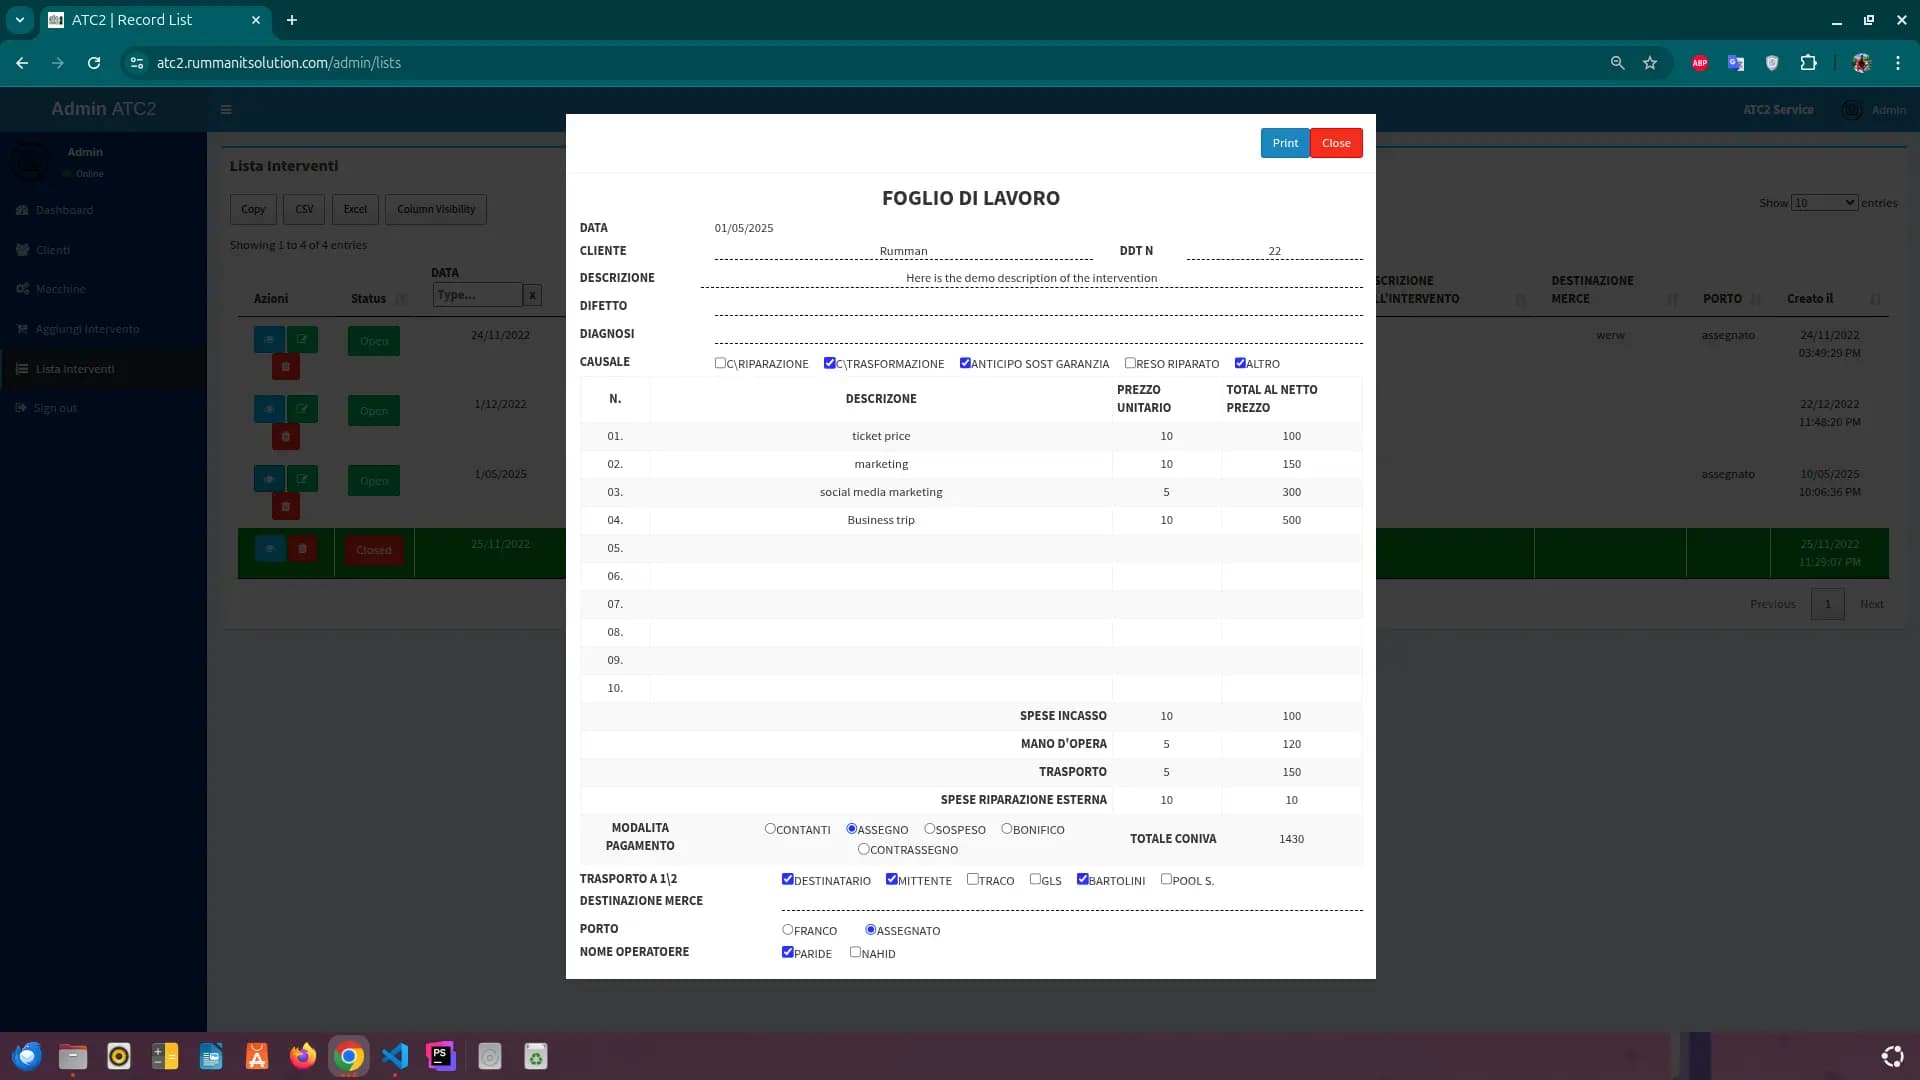Check the RESO RIPARATO checkbox
The width and height of the screenshot is (1920, 1080).
1130,363
